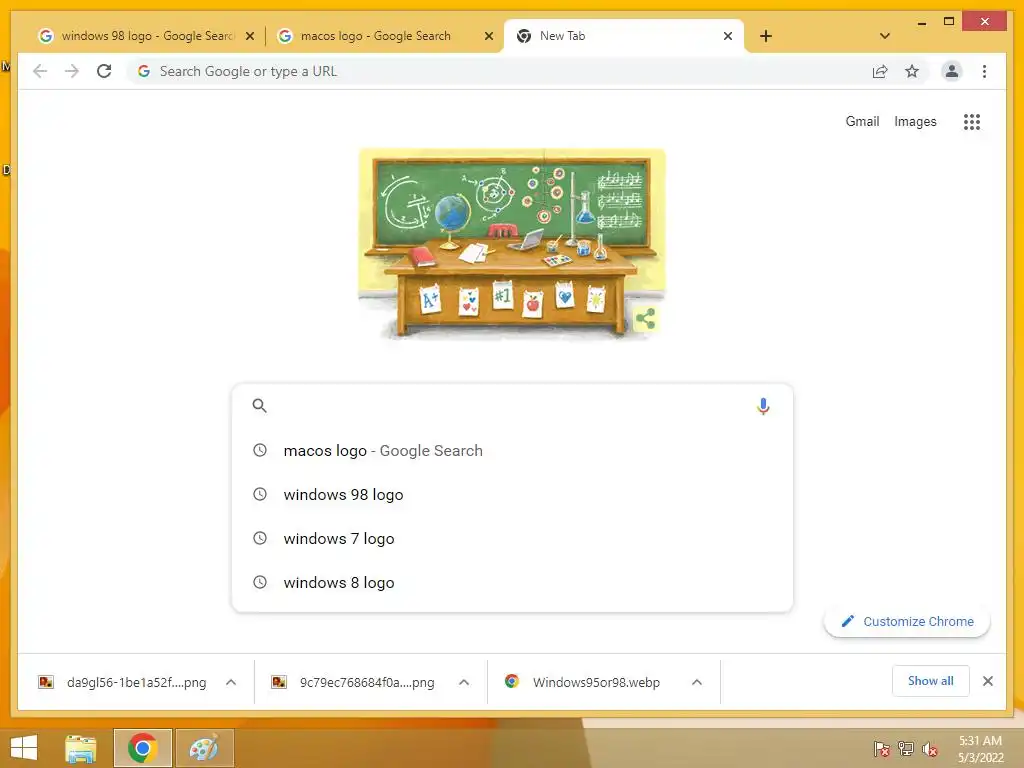Click the search magnifier icon in search box

259,406
